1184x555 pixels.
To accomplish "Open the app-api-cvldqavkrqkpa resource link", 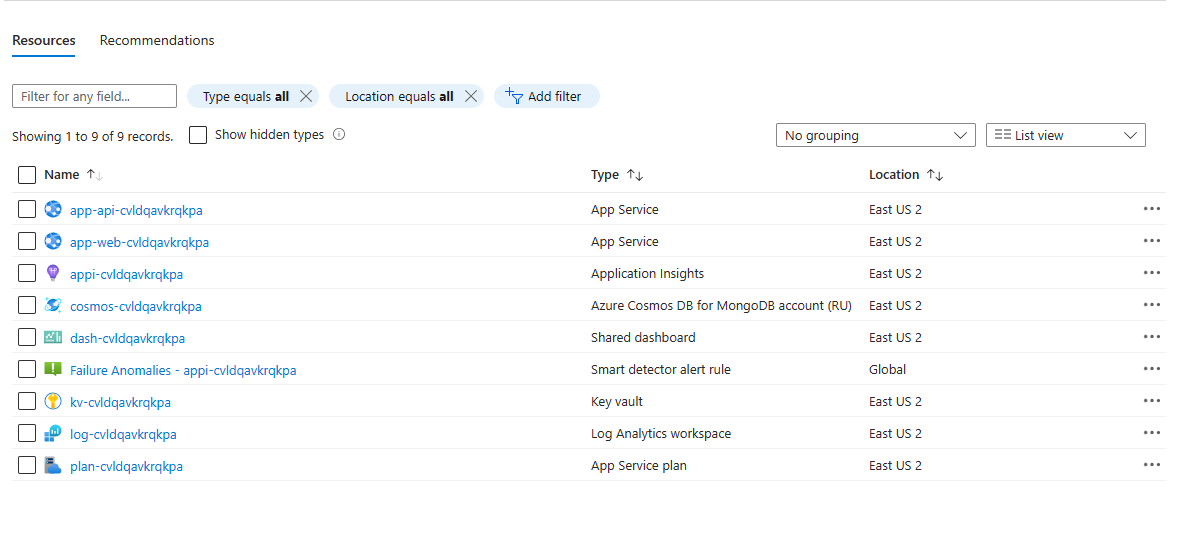I will 136,210.
